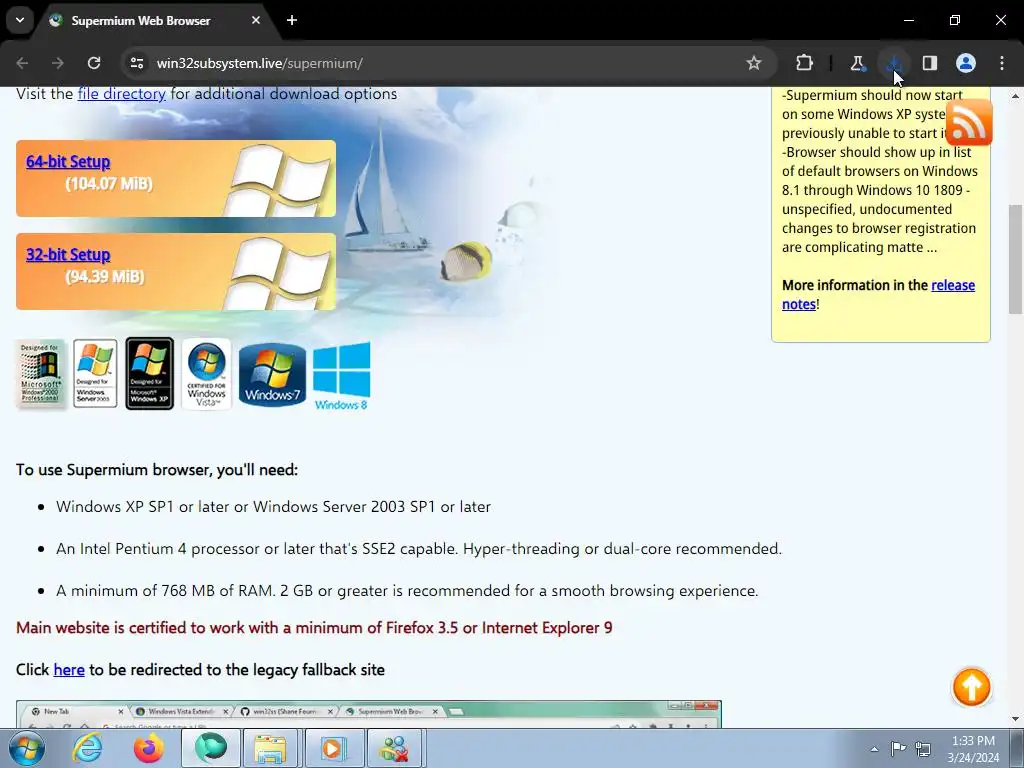Click the Certified for Windows Vista badge
1024x768 pixels.
206,374
